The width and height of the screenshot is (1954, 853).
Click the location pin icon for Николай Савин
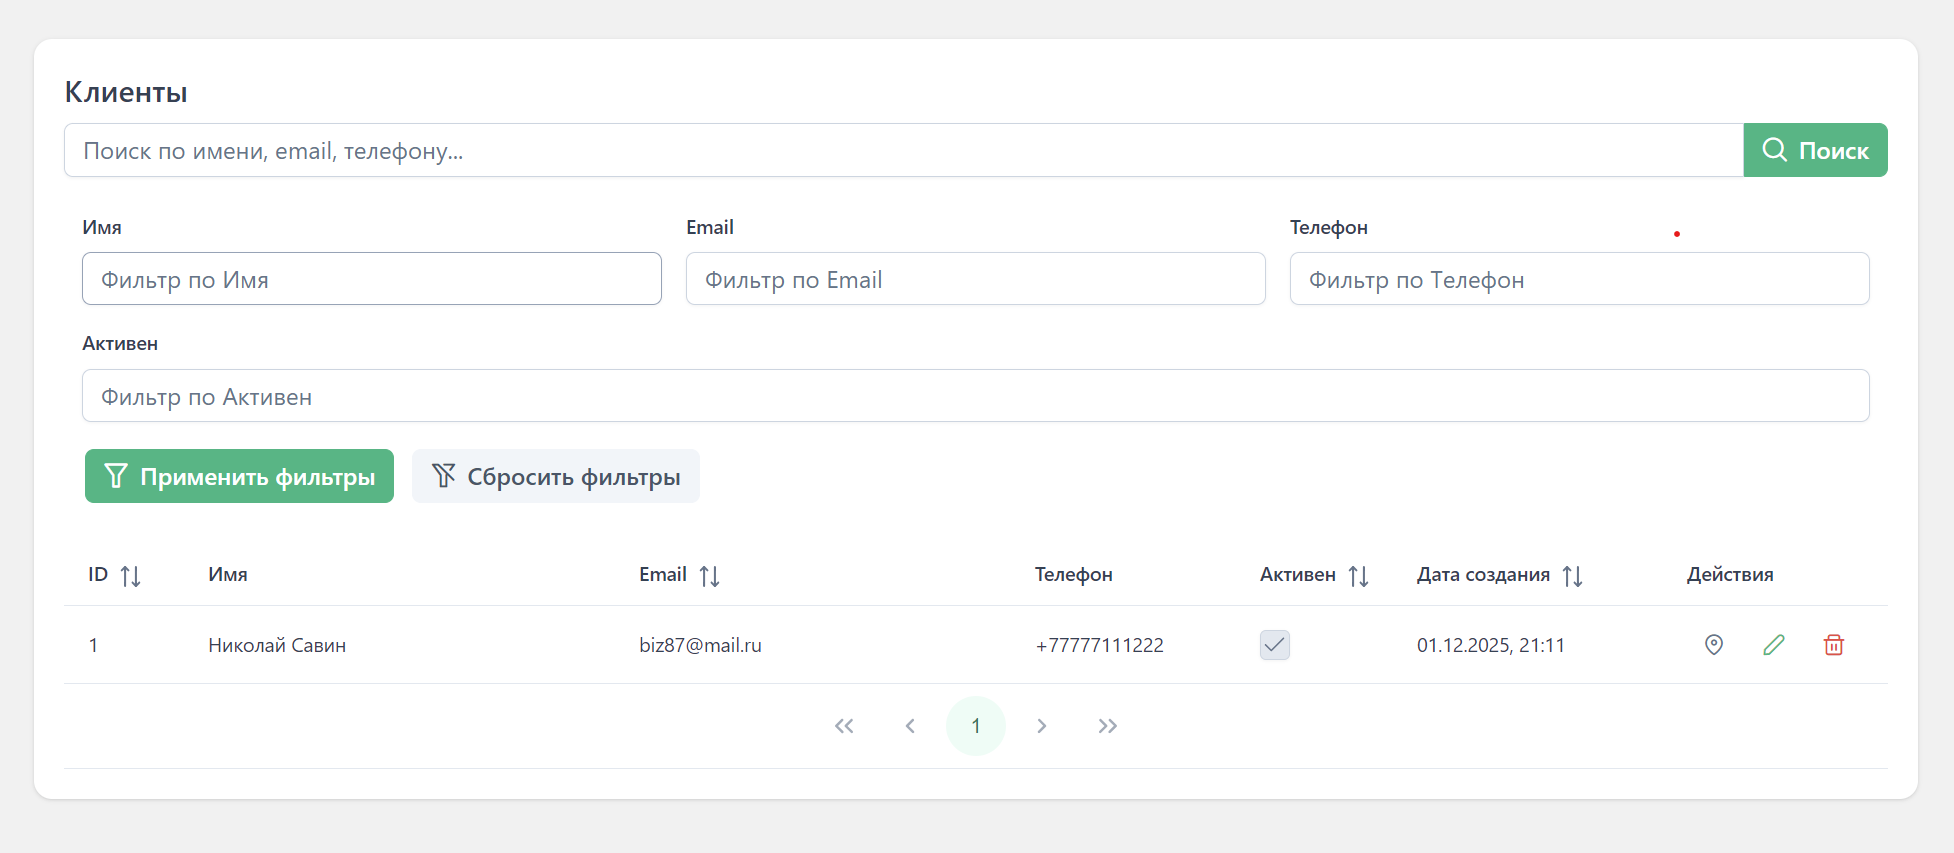pos(1713,645)
